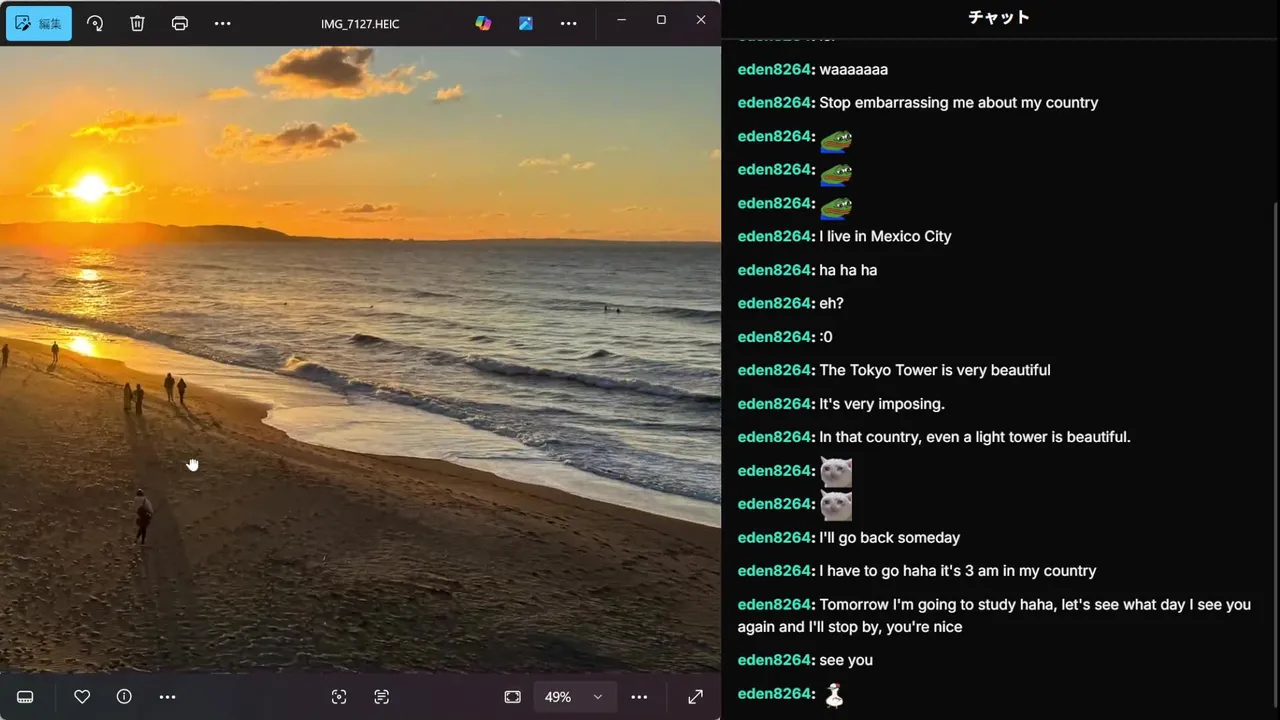This screenshot has width=1280, height=720.
Task: Click the ':0' chat message
Action: tap(825, 337)
